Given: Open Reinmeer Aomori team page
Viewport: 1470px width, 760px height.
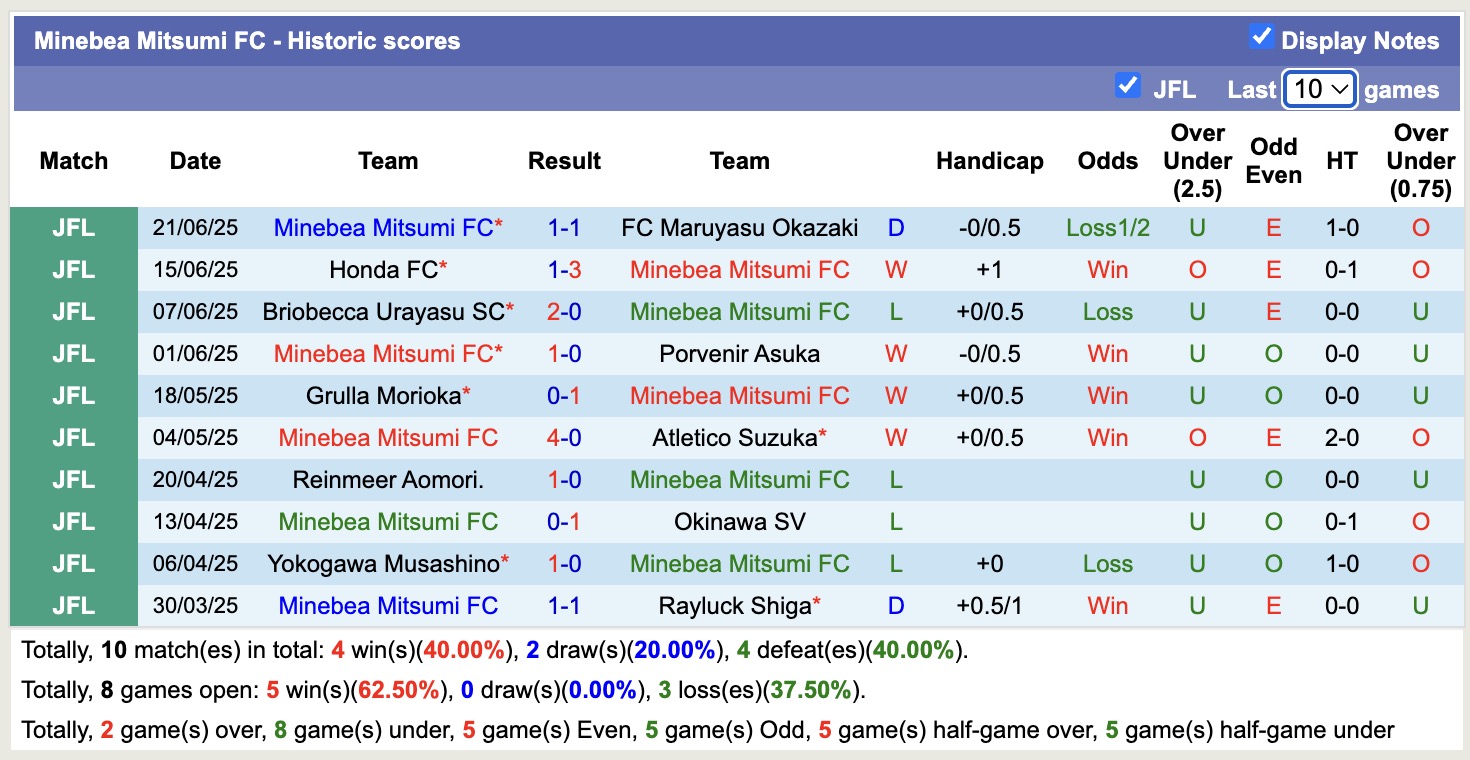Looking at the screenshot, I should coord(388,480).
